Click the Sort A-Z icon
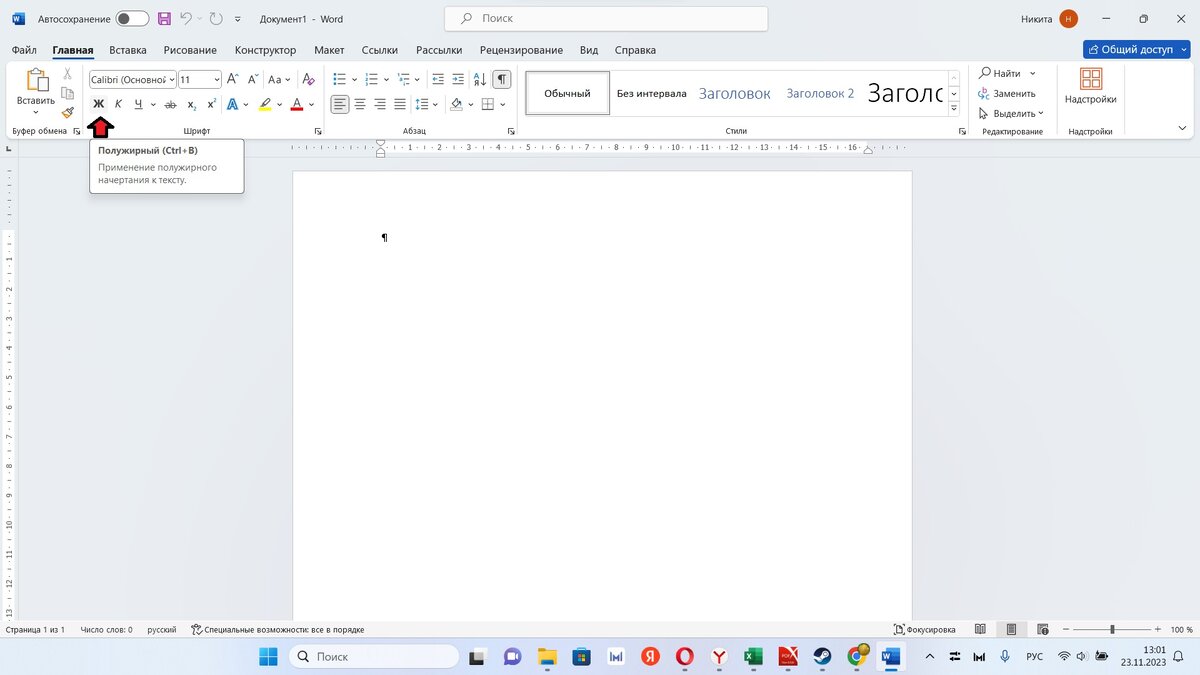The width and height of the screenshot is (1200, 675). (x=480, y=79)
